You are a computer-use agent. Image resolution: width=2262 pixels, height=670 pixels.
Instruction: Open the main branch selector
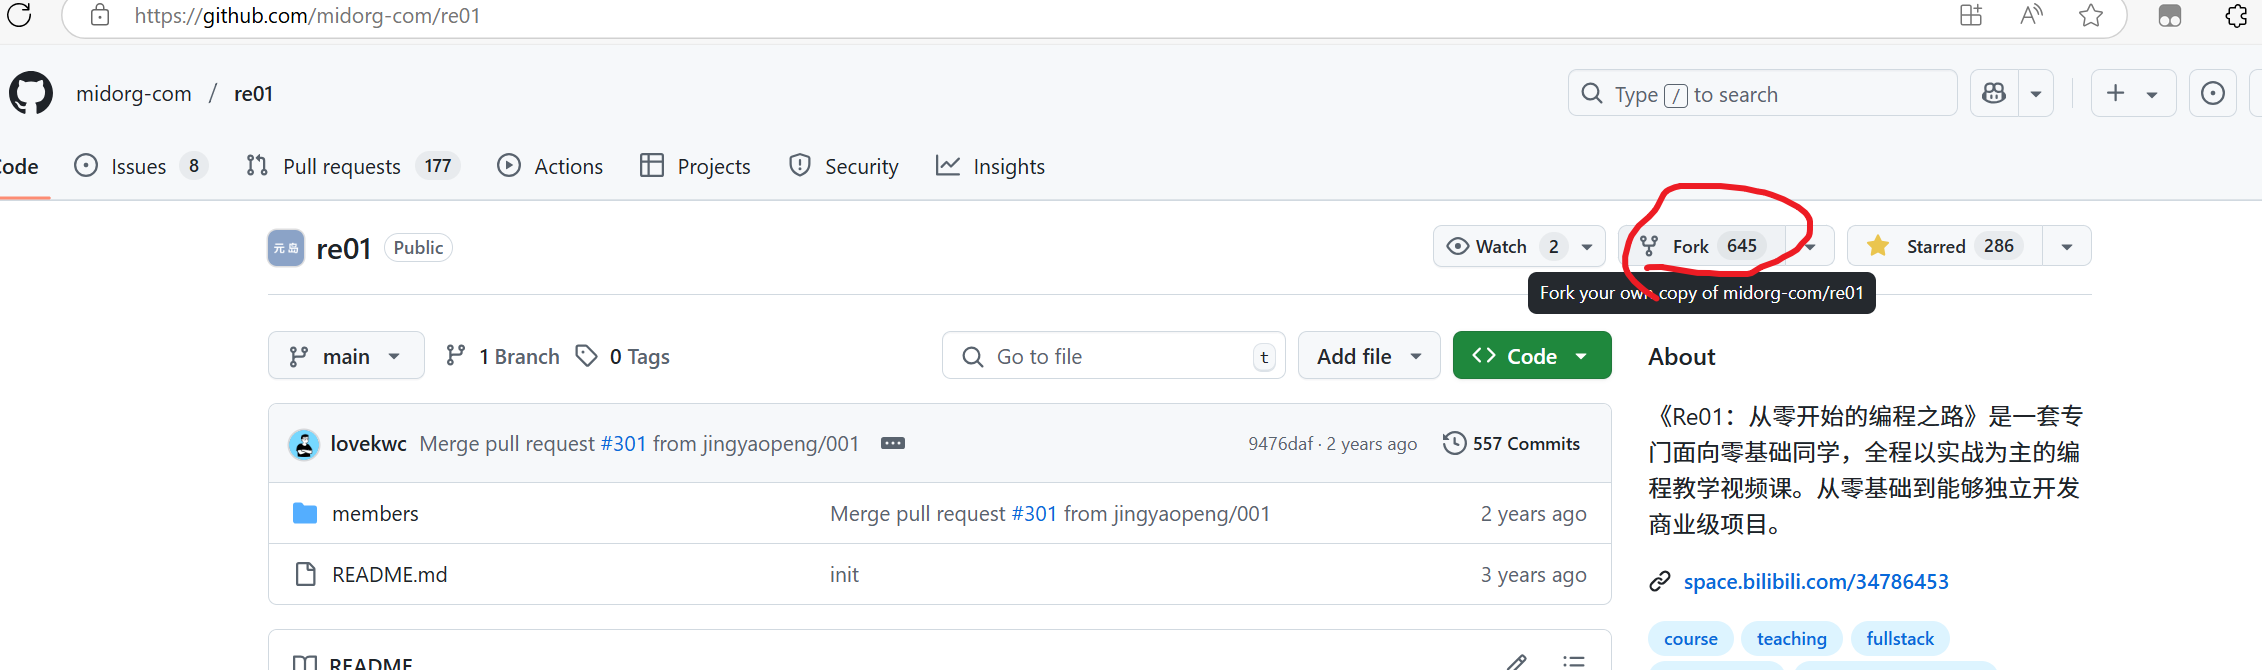[x=346, y=355]
